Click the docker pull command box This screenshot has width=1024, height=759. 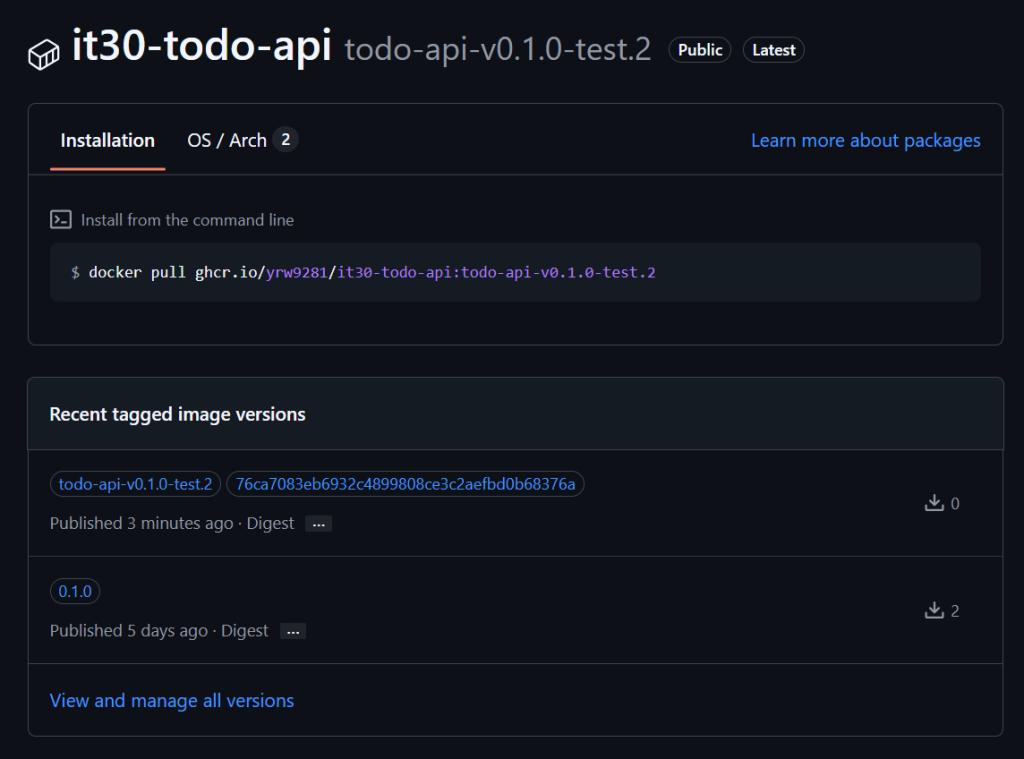tap(515, 272)
